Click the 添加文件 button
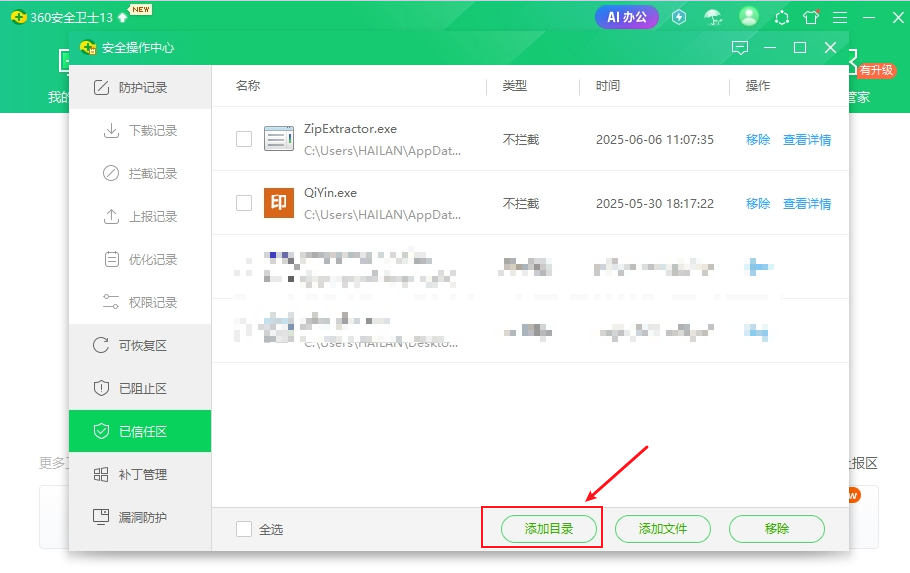 [x=663, y=529]
